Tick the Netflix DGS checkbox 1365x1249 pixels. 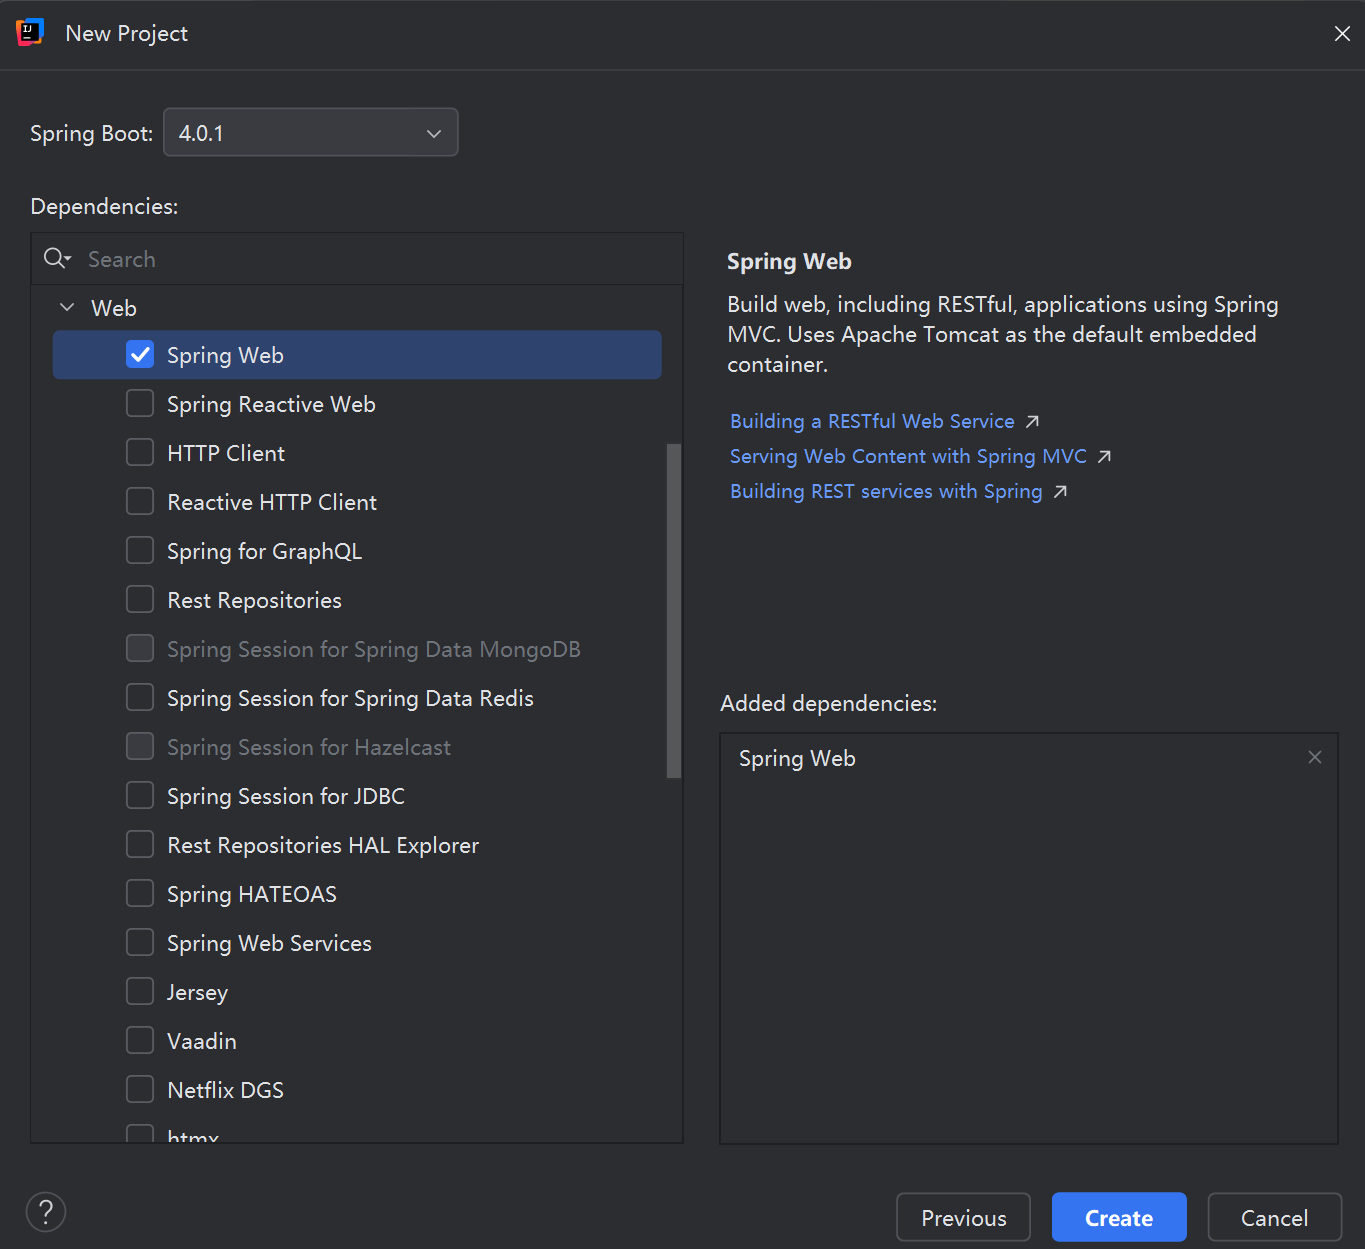point(140,1090)
